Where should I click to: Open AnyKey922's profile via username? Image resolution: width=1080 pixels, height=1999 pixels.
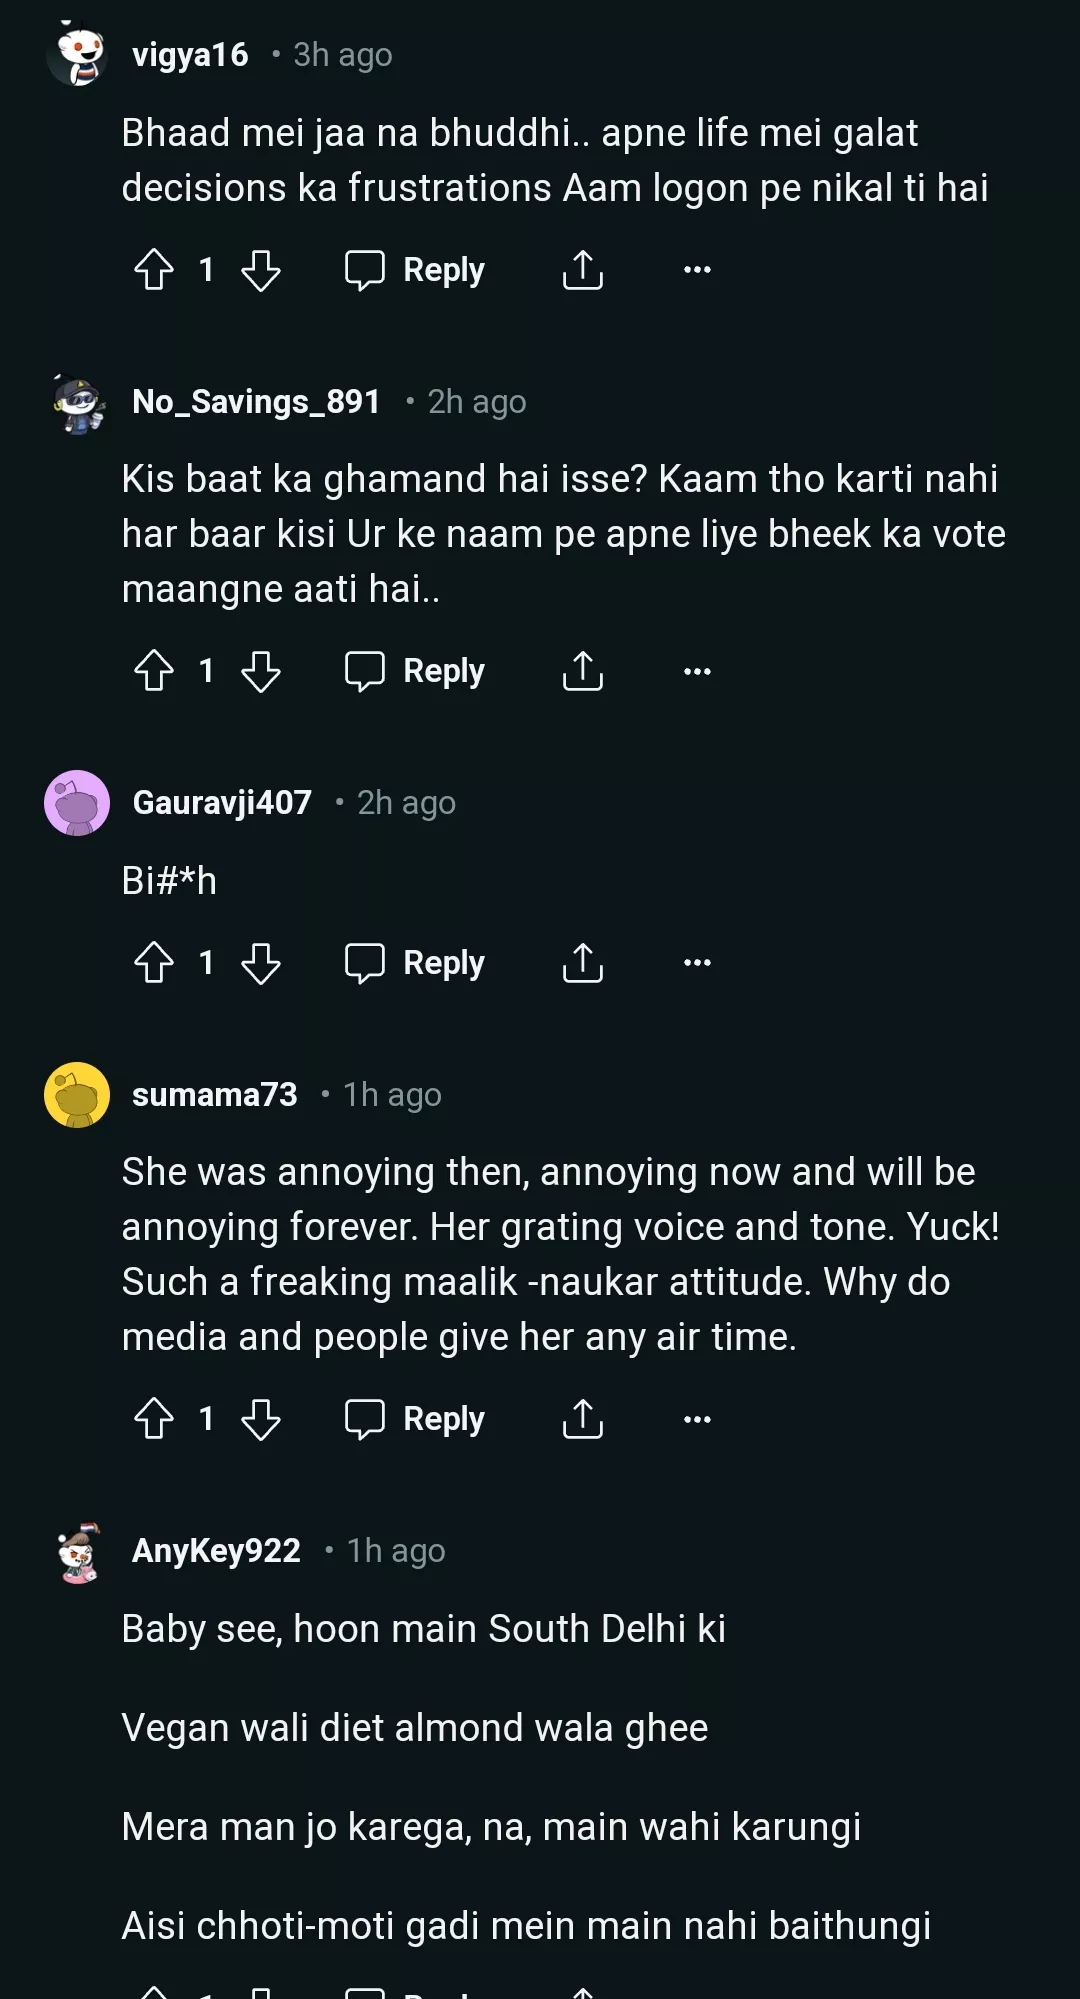click(x=216, y=1551)
